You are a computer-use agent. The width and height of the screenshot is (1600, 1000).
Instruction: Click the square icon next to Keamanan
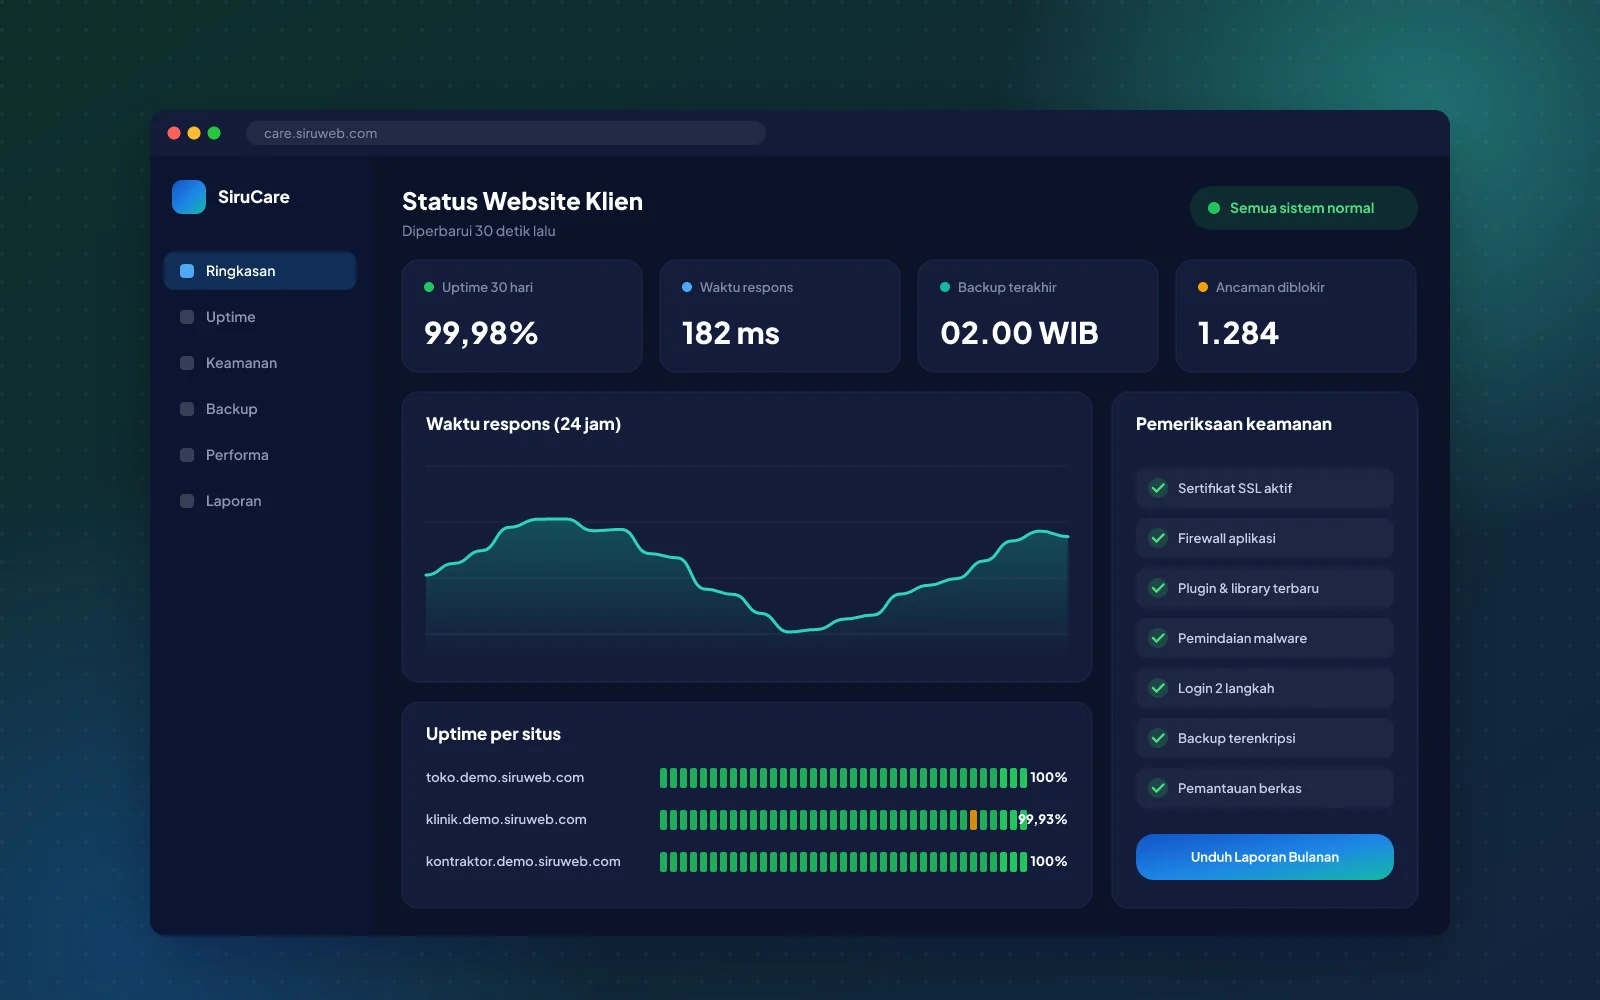(x=187, y=363)
